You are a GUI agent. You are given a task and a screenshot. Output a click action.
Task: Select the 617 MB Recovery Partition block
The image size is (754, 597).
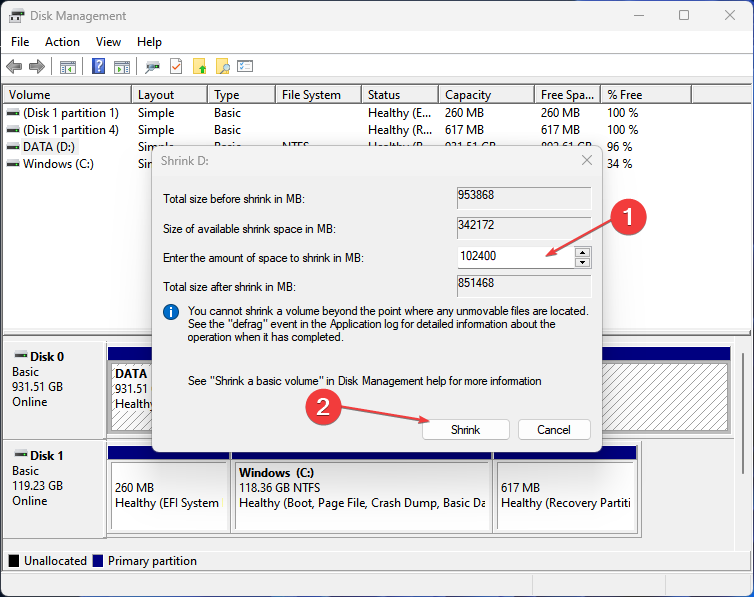click(566, 495)
